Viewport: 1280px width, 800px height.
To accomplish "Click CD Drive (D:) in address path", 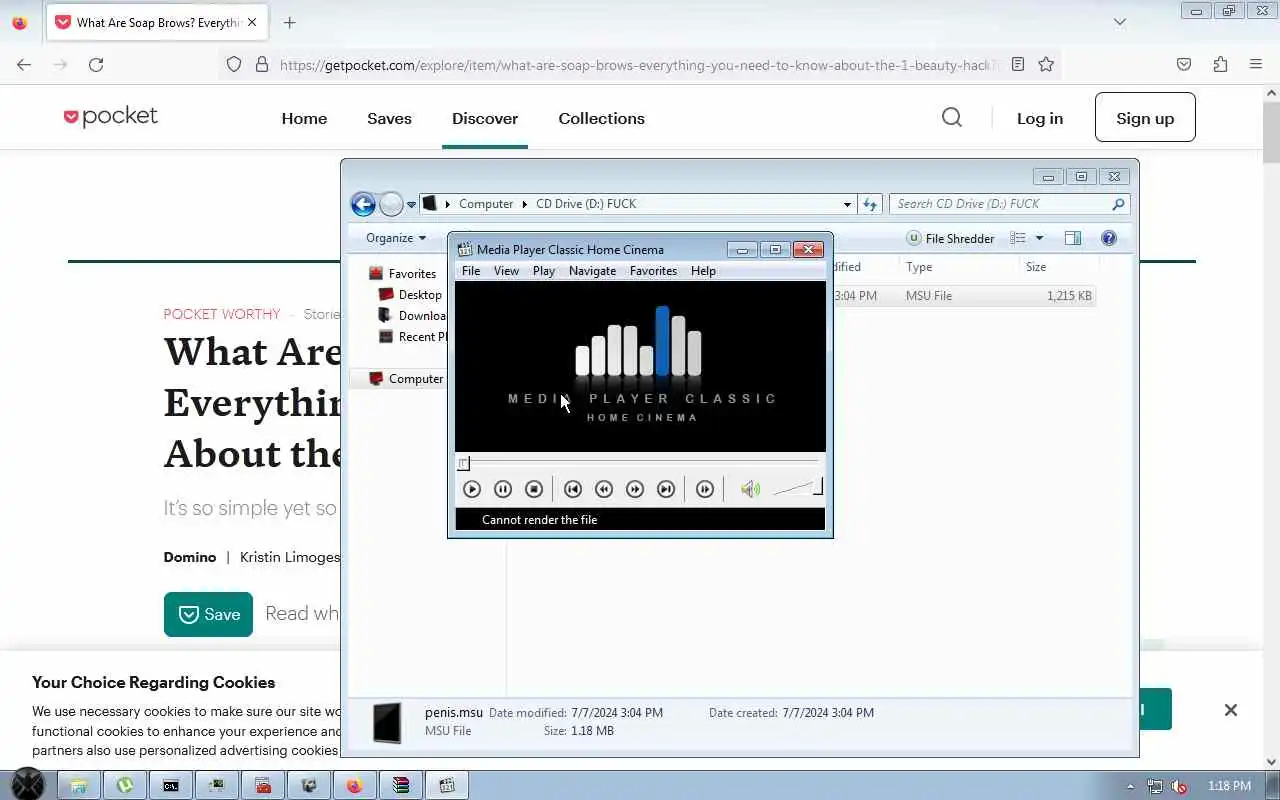I will pyautogui.click(x=586, y=204).
